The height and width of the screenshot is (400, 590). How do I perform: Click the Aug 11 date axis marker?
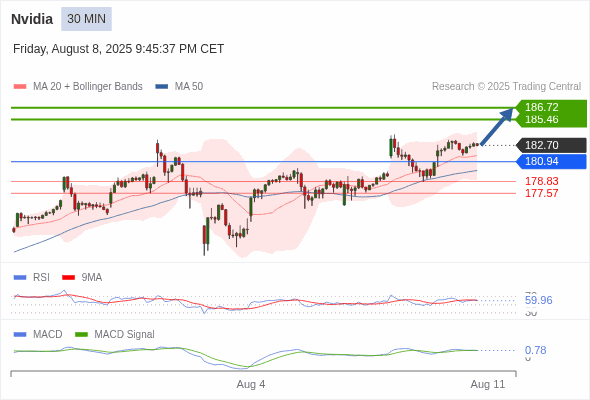coord(488,384)
